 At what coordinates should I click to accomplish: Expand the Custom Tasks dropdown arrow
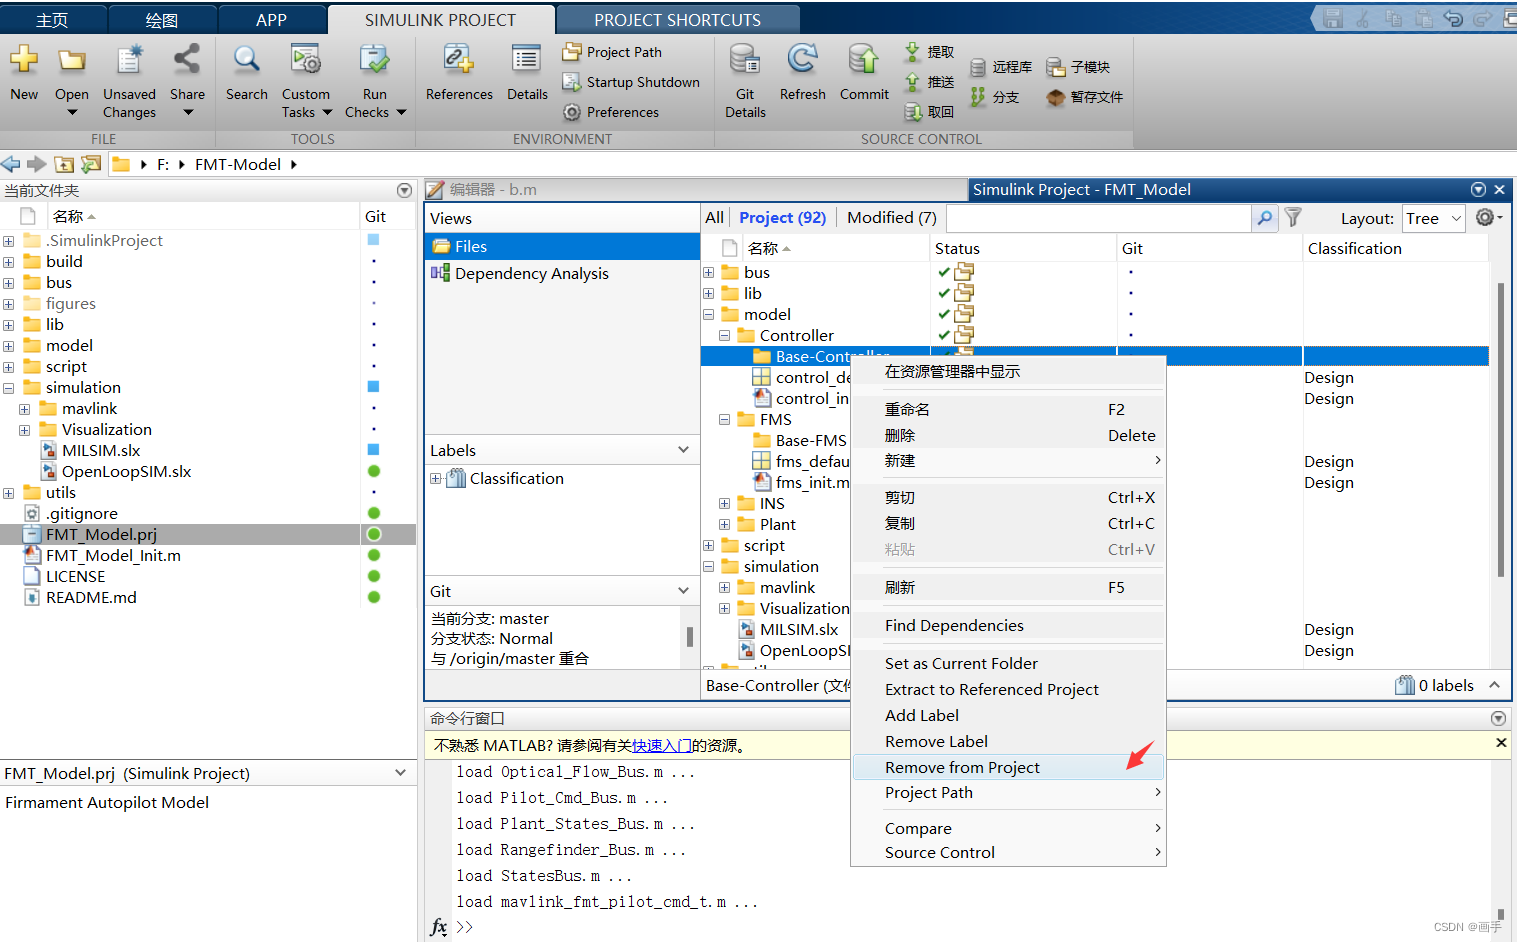click(x=327, y=112)
